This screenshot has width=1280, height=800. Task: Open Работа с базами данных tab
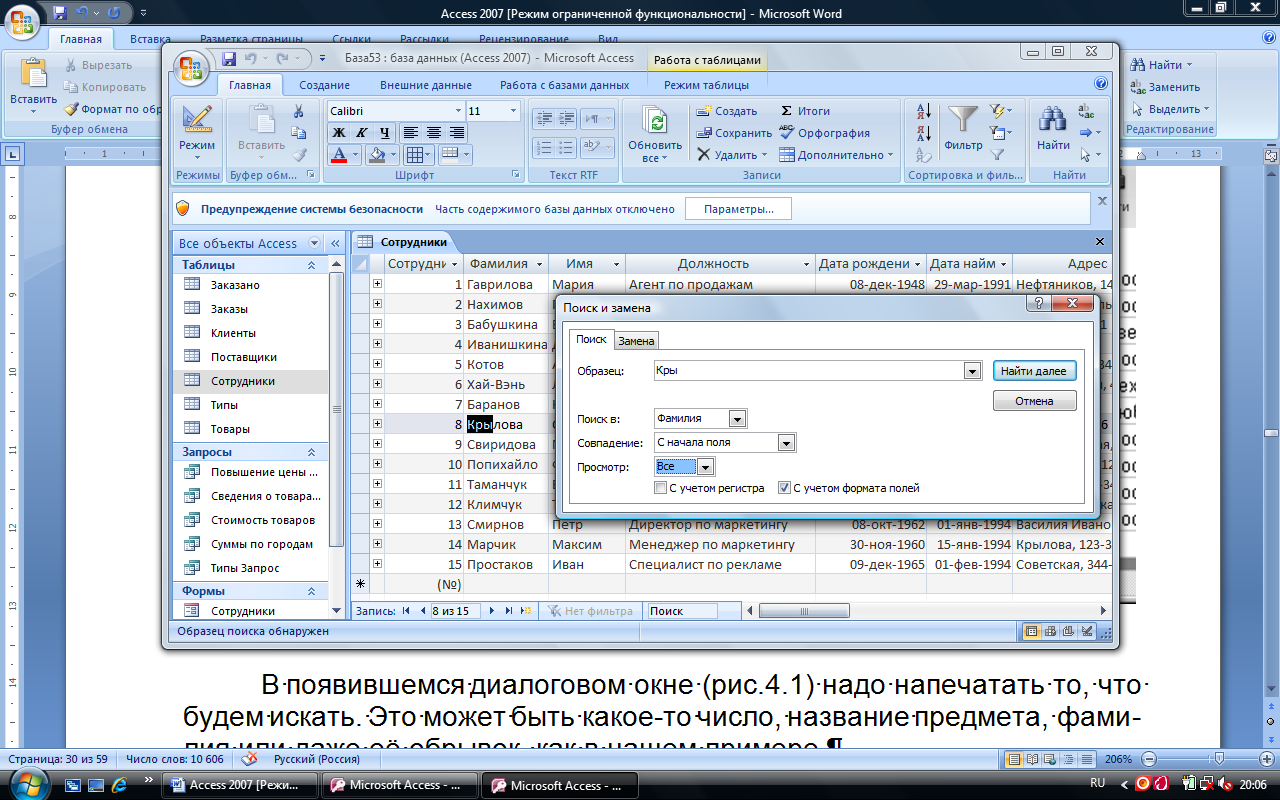click(x=564, y=85)
